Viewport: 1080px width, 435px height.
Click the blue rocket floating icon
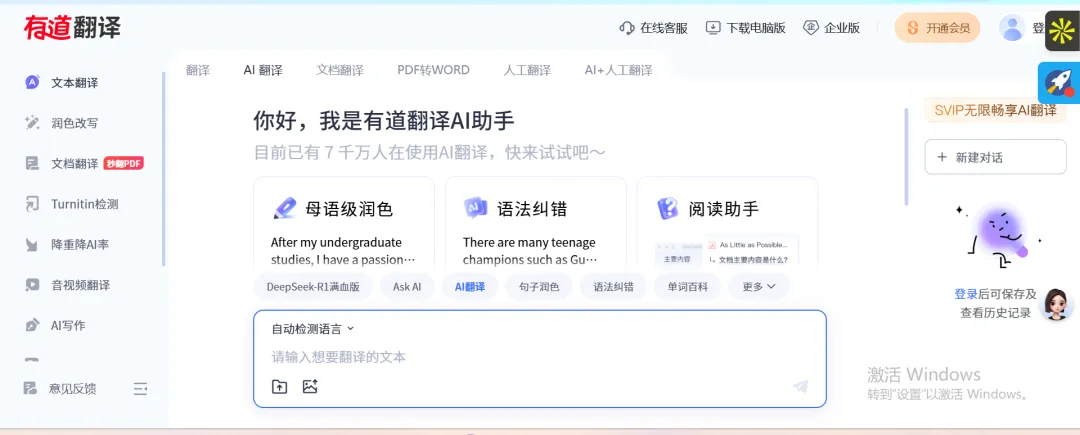[1059, 82]
